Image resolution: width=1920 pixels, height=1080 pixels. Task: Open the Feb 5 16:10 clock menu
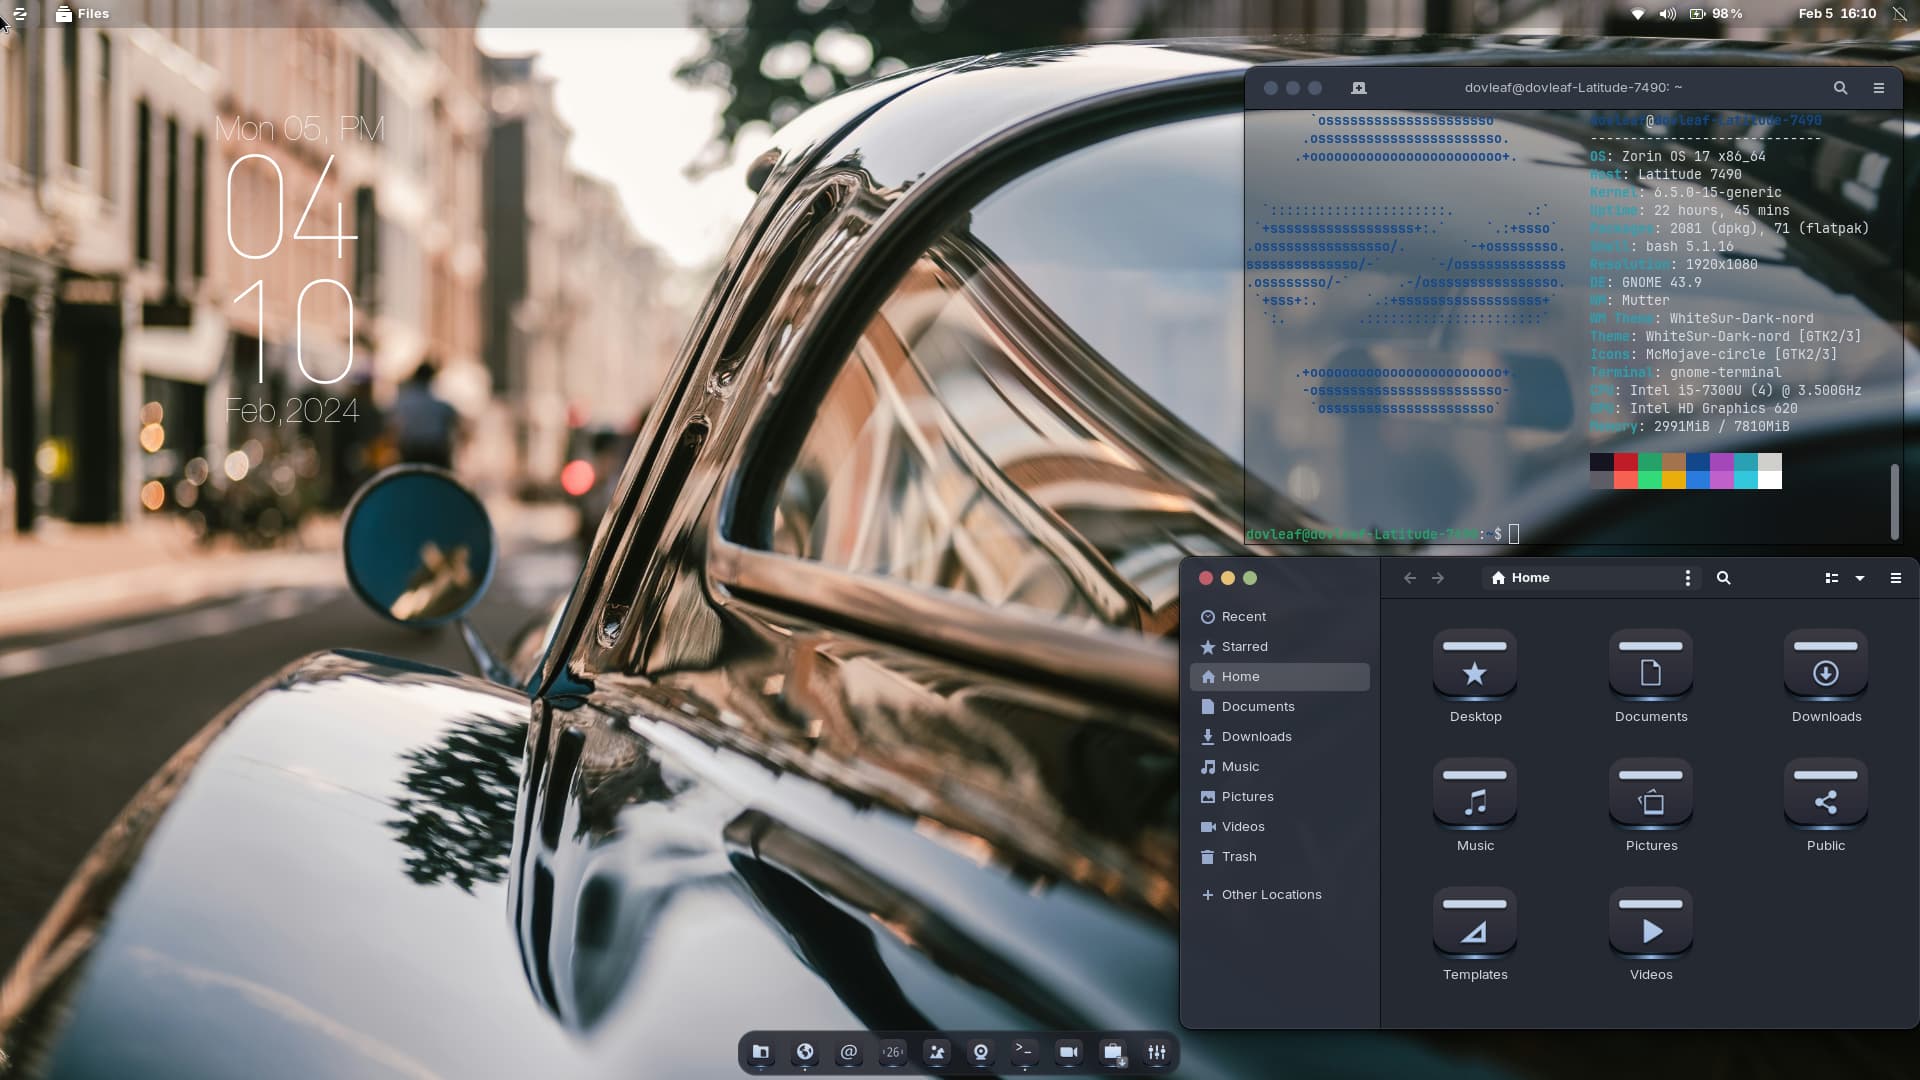(1837, 14)
